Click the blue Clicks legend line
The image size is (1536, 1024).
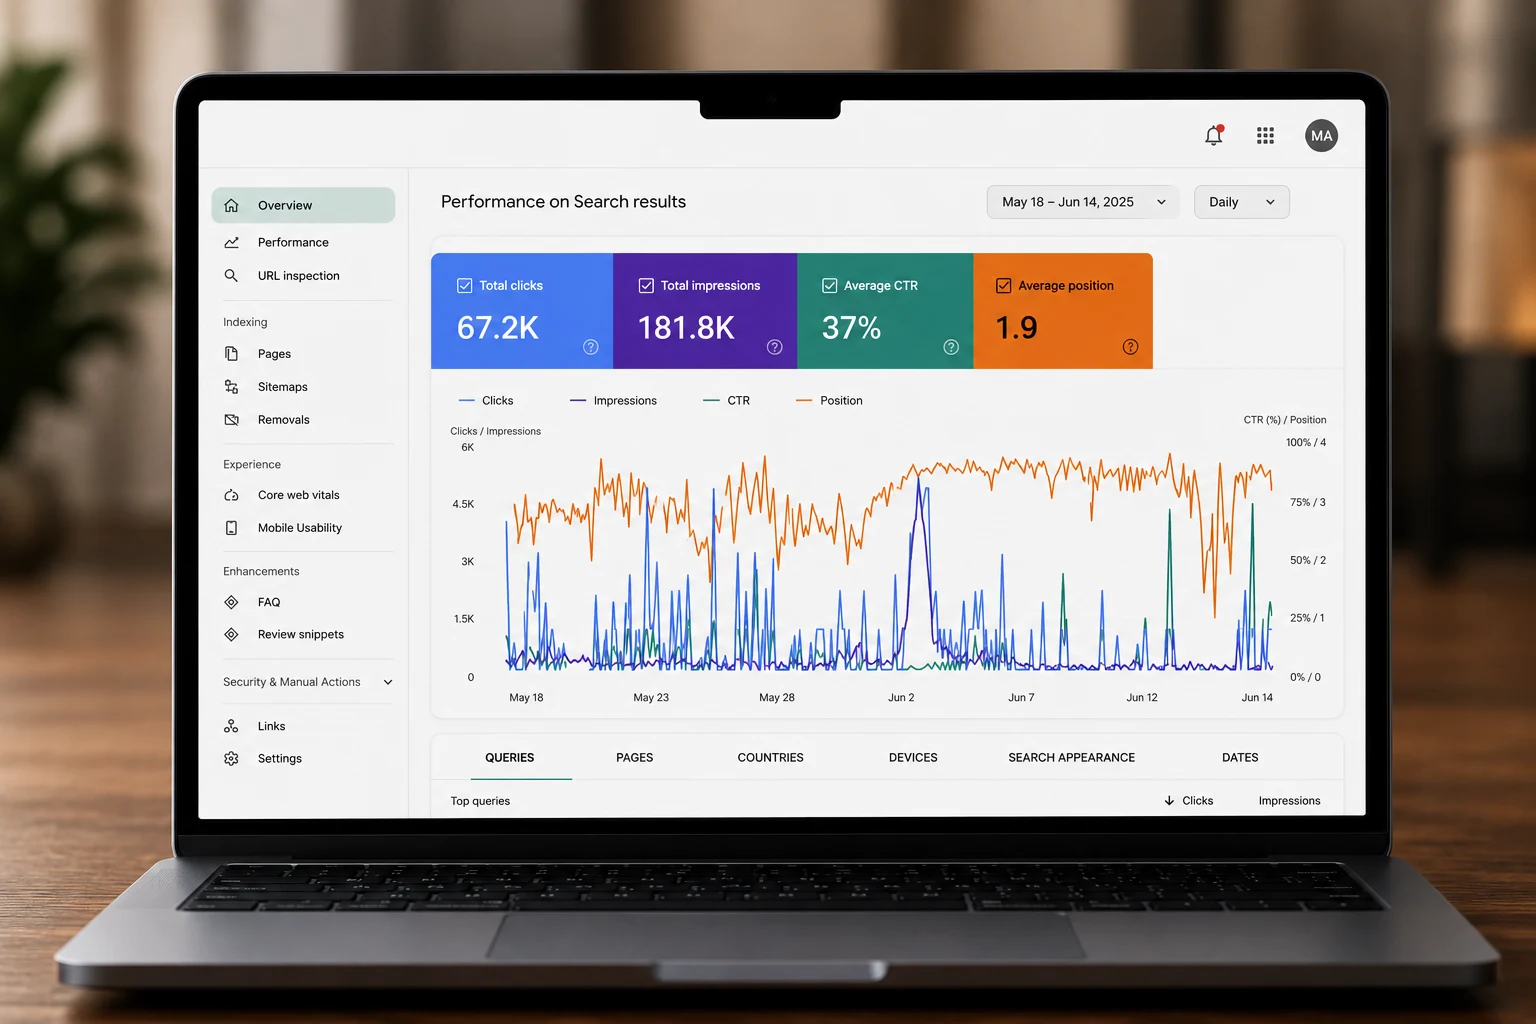click(x=466, y=400)
